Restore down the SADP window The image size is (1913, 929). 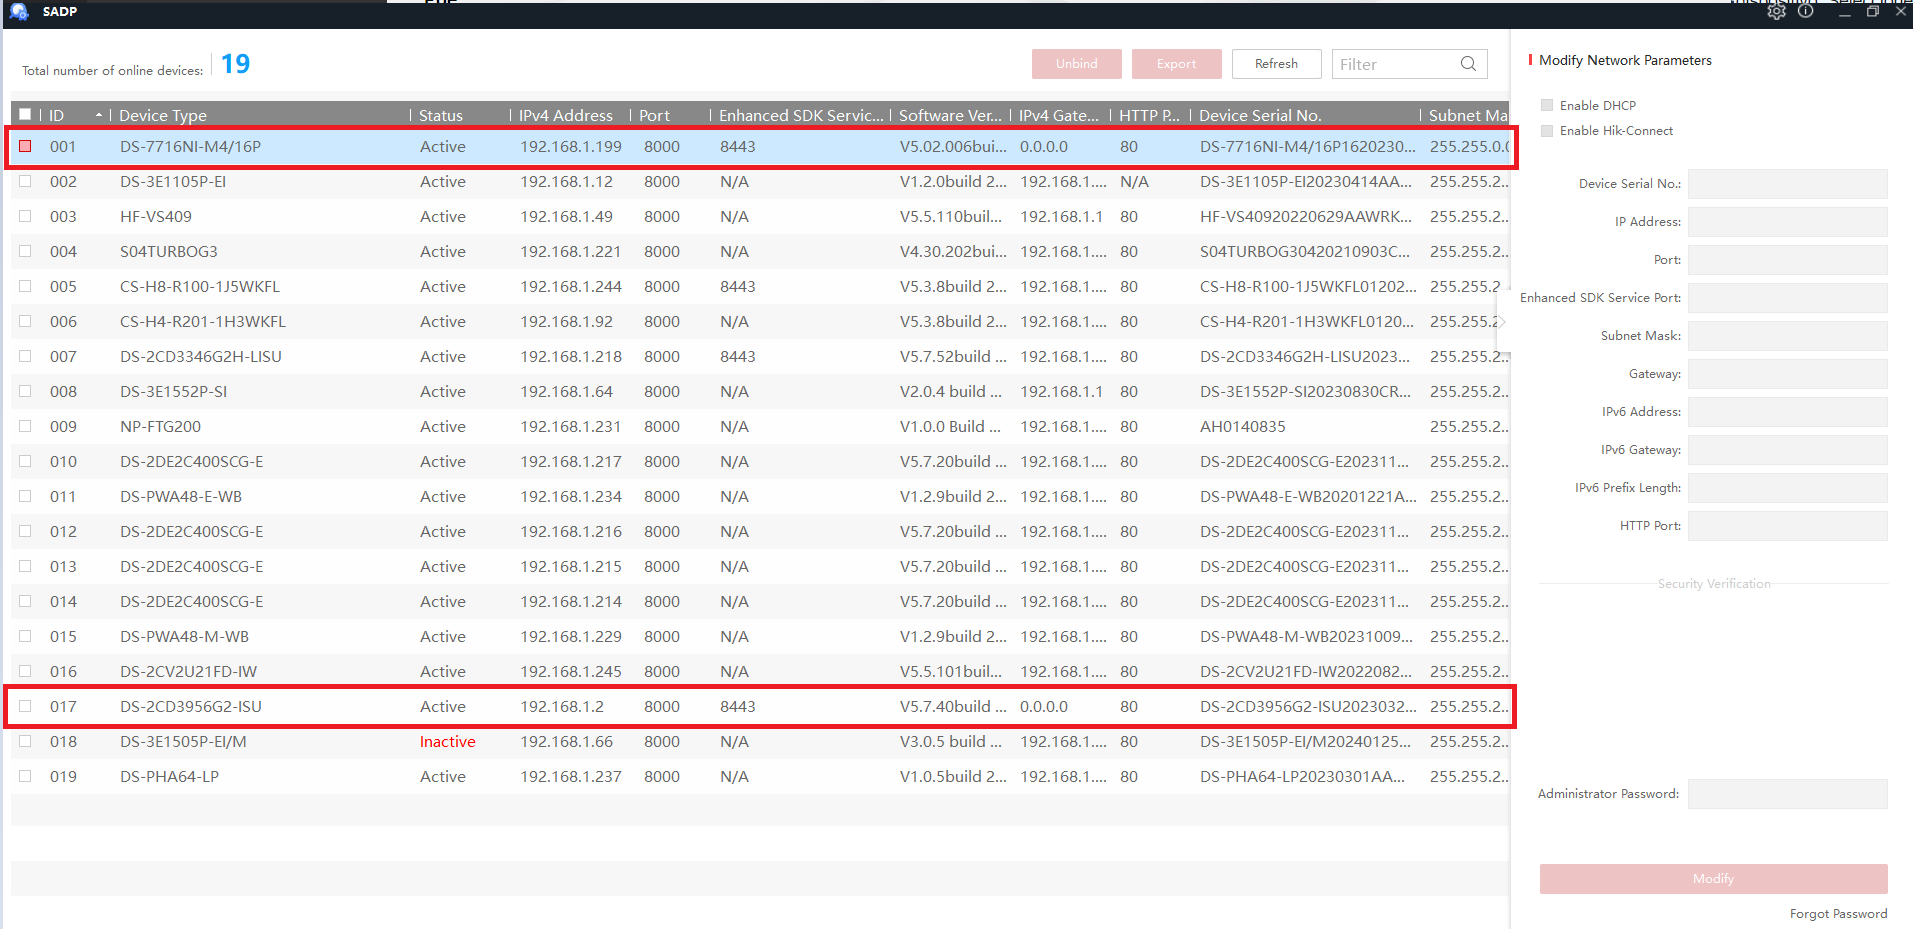point(1872,12)
